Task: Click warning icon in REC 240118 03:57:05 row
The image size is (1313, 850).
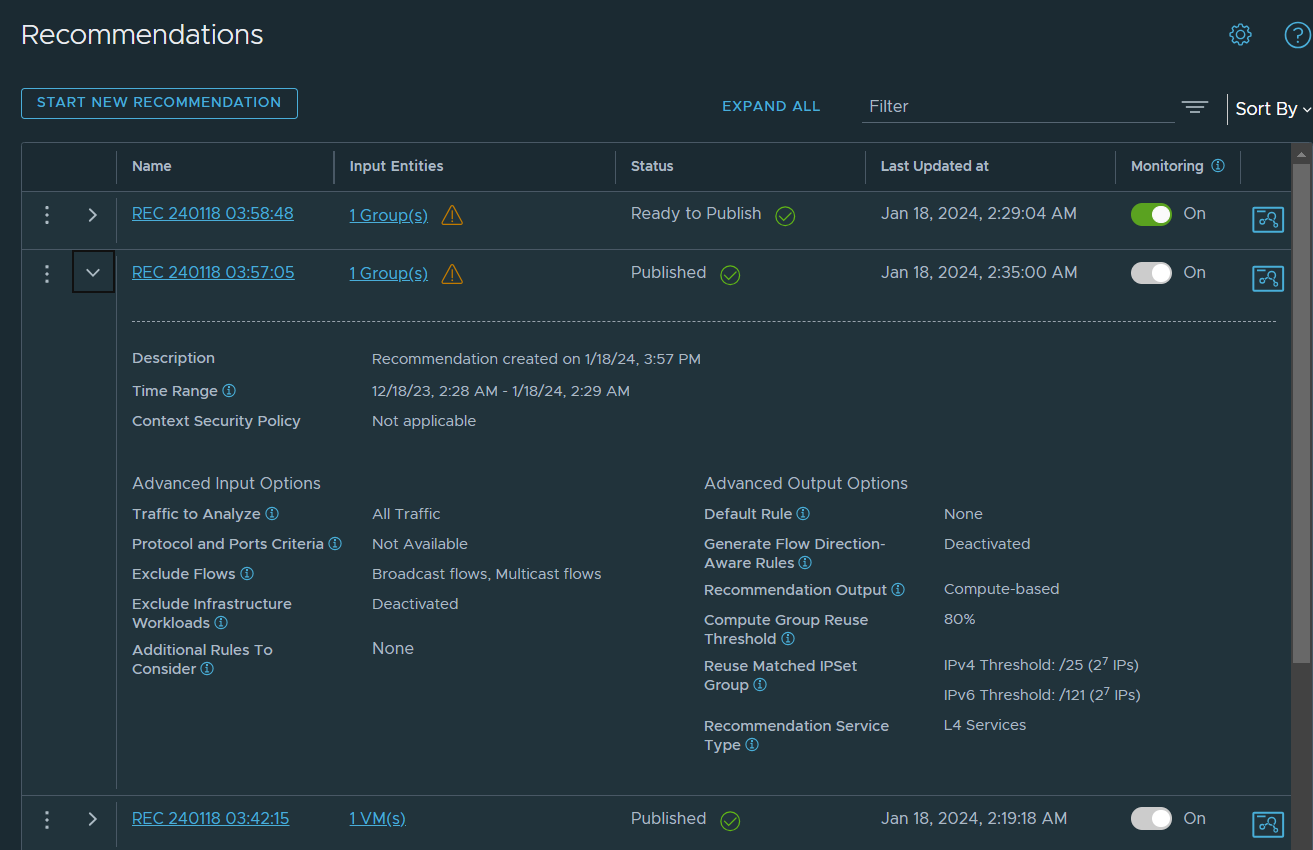Action: tap(452, 274)
